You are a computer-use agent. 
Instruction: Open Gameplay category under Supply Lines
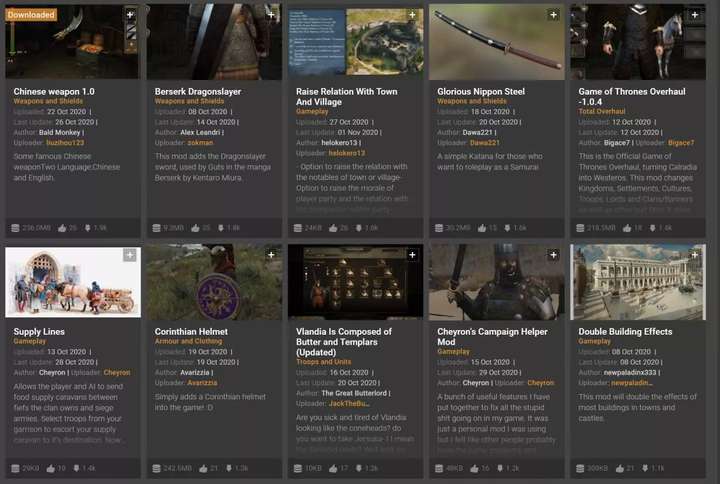tap(29, 341)
